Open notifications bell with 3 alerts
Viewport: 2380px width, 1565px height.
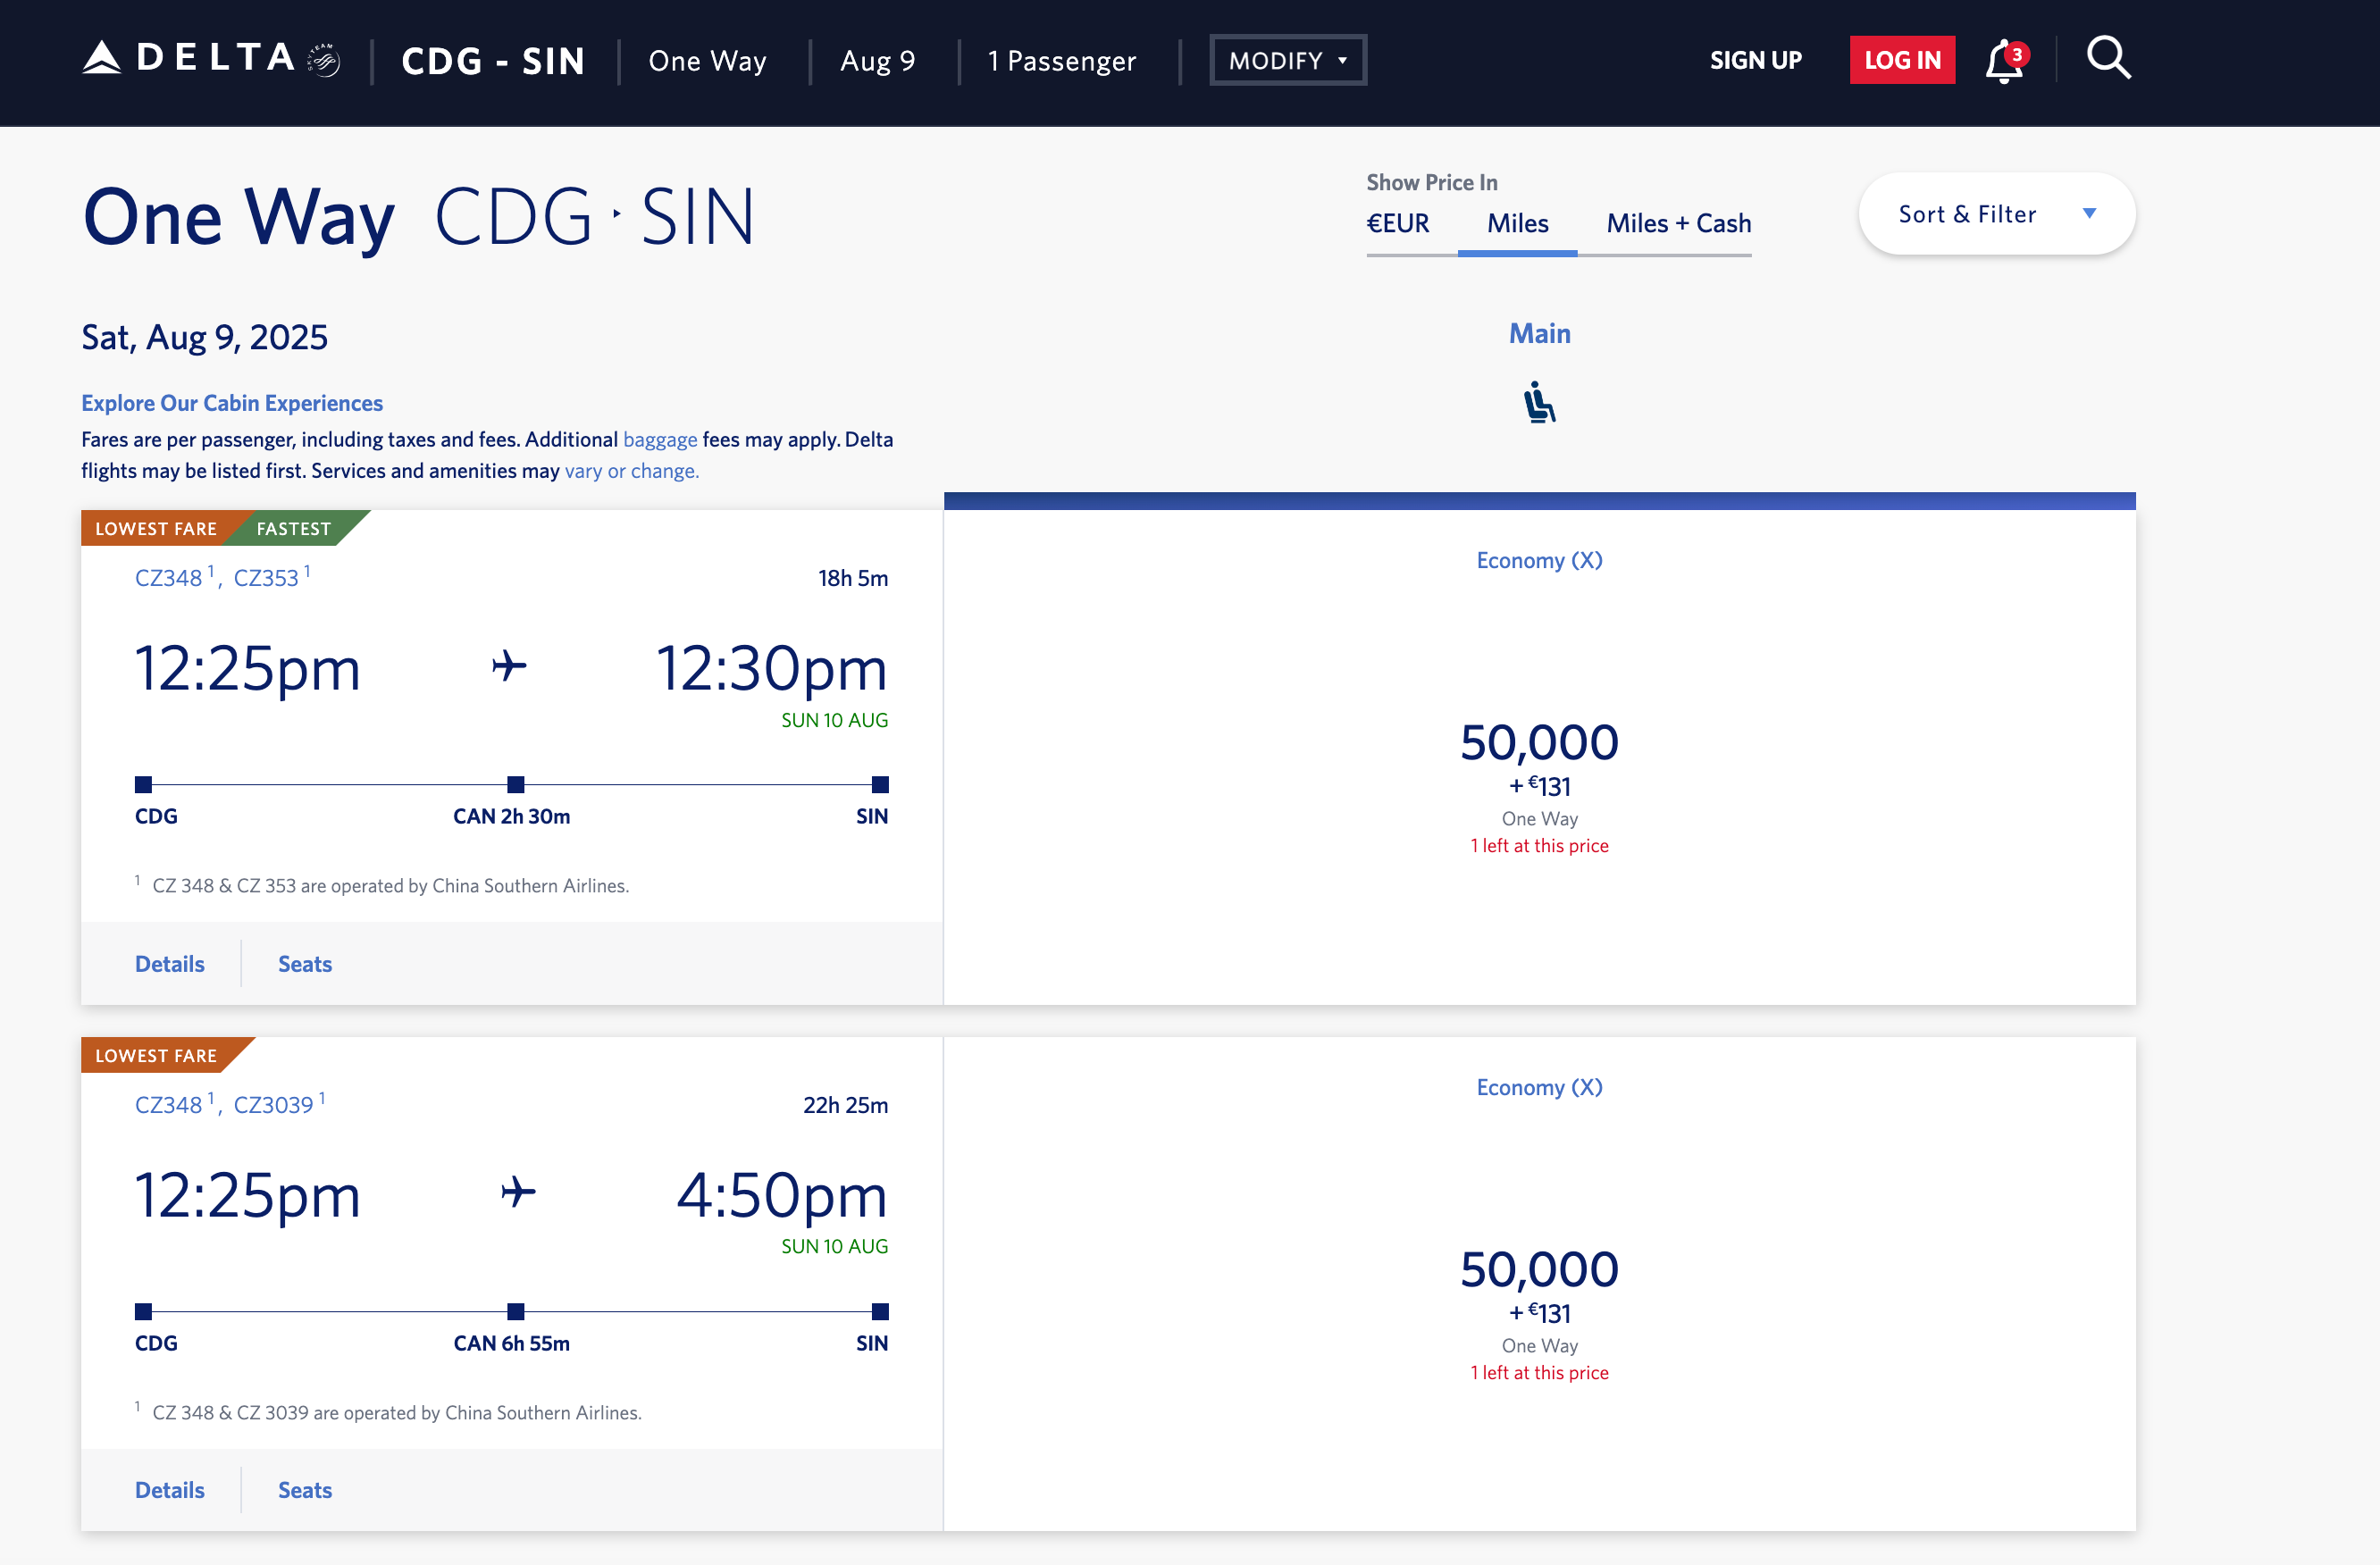pyautogui.click(x=2006, y=60)
